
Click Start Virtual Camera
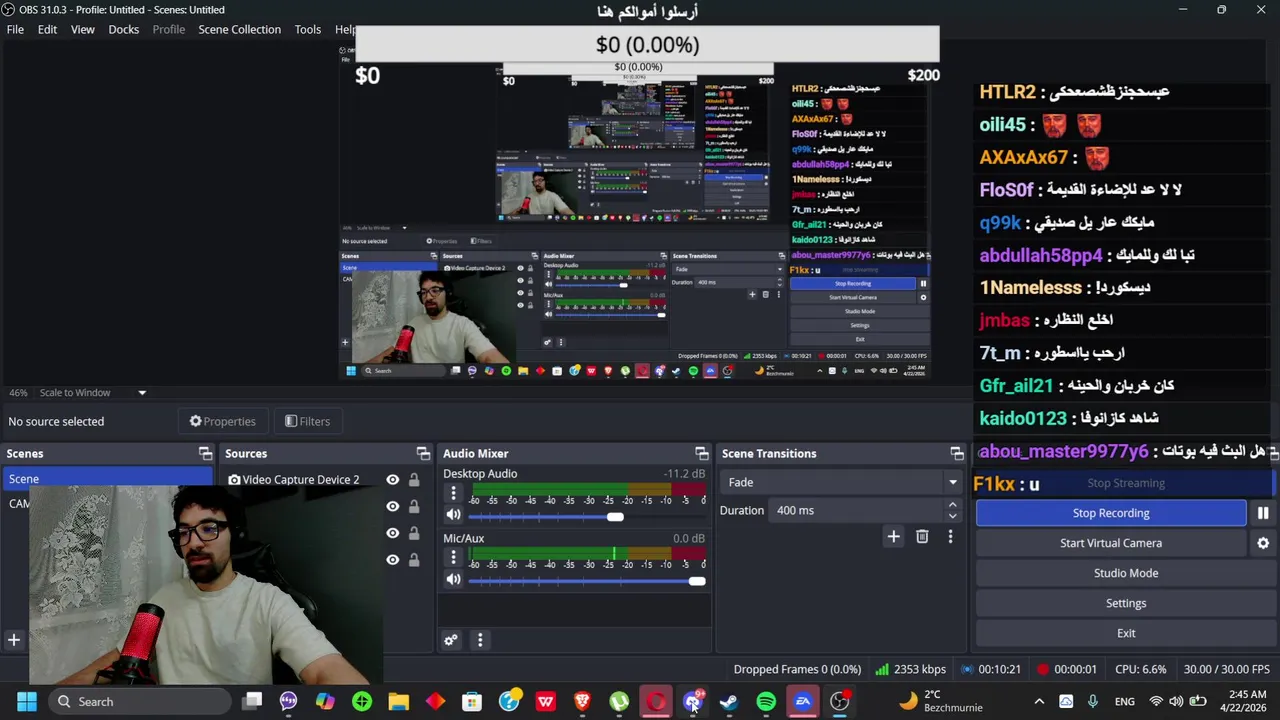click(x=1111, y=543)
